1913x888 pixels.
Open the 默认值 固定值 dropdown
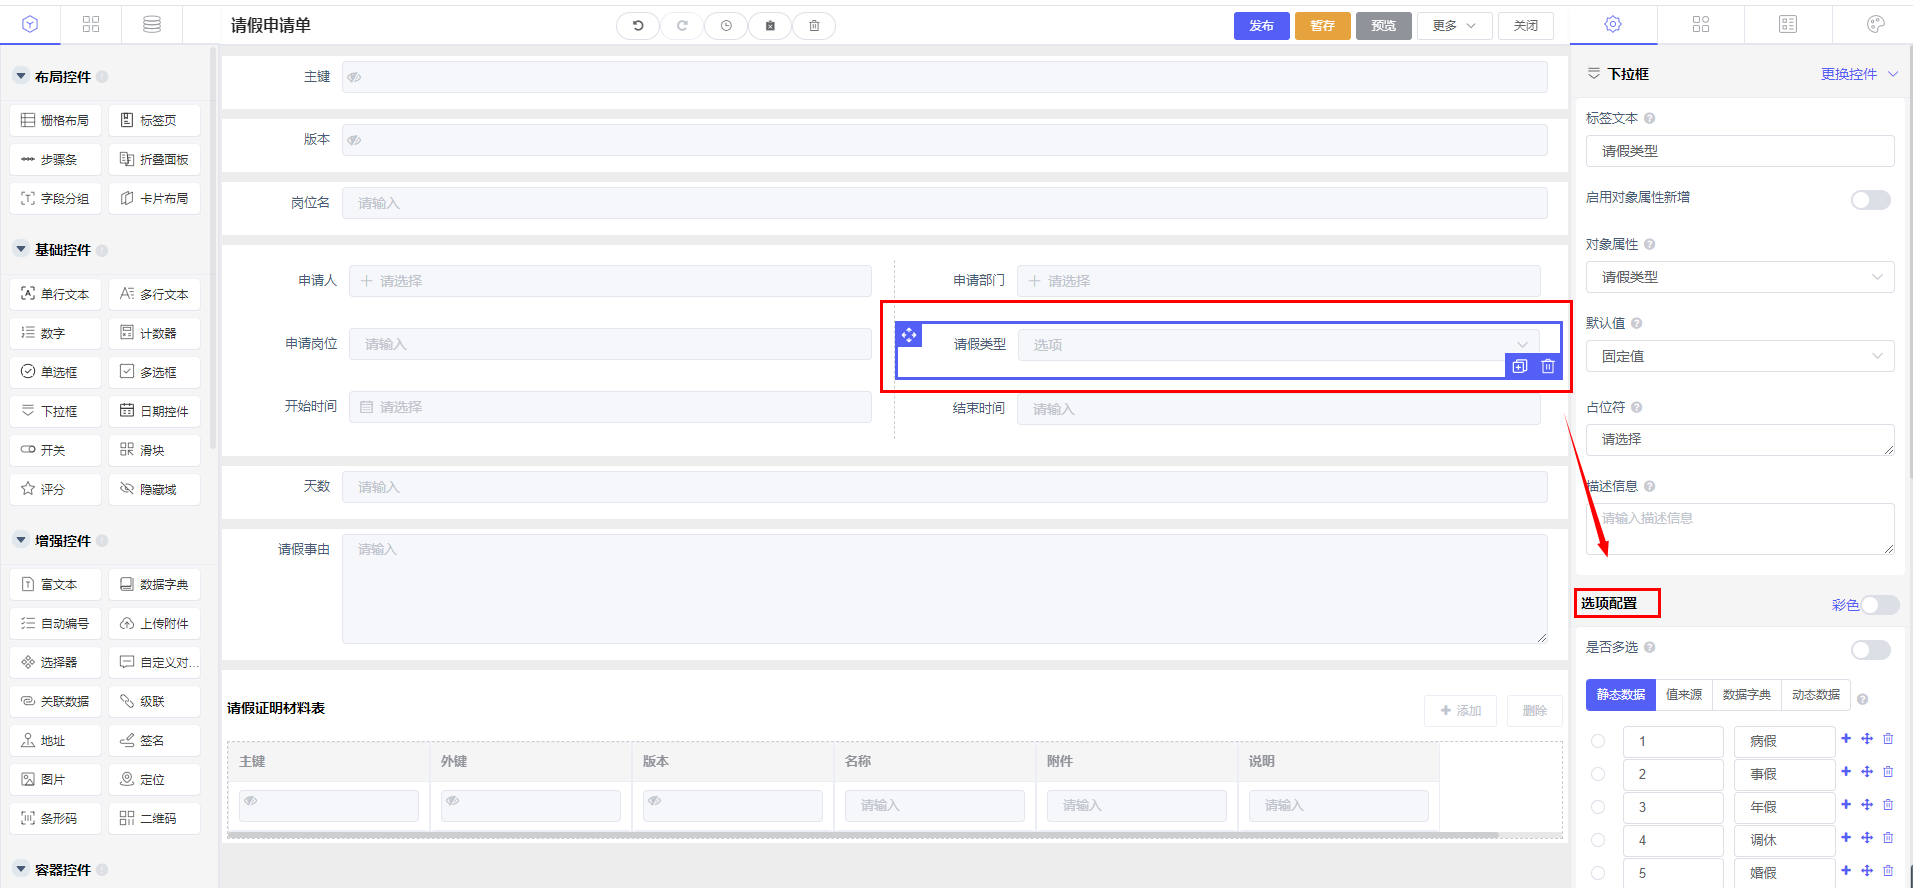1739,356
